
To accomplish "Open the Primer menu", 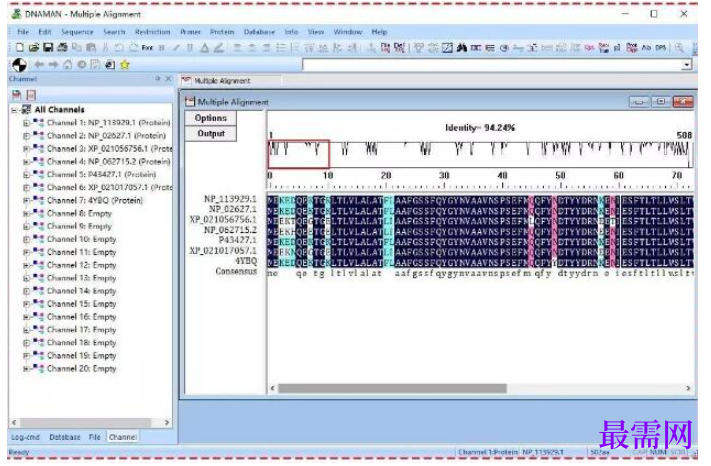I will click(x=190, y=32).
